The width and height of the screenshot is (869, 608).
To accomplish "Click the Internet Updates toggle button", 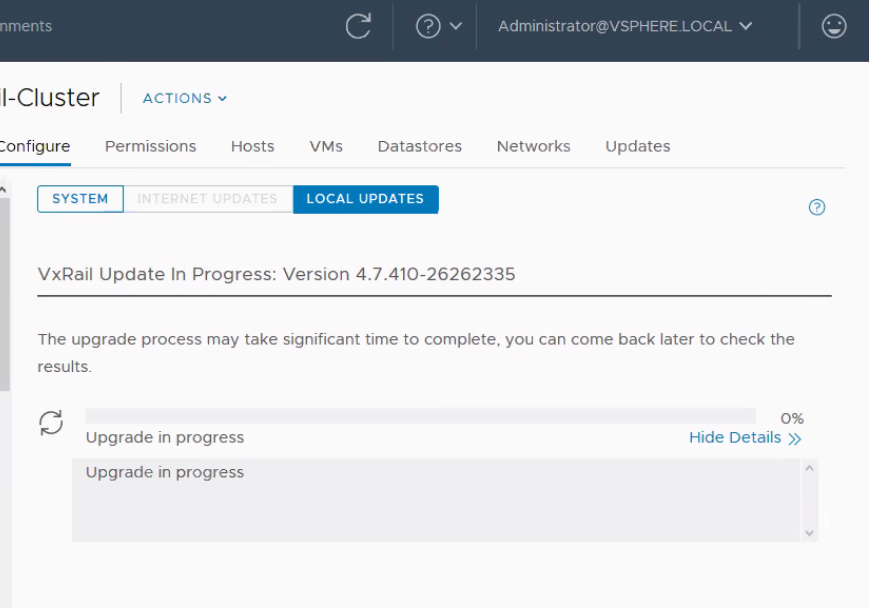I will click(207, 199).
